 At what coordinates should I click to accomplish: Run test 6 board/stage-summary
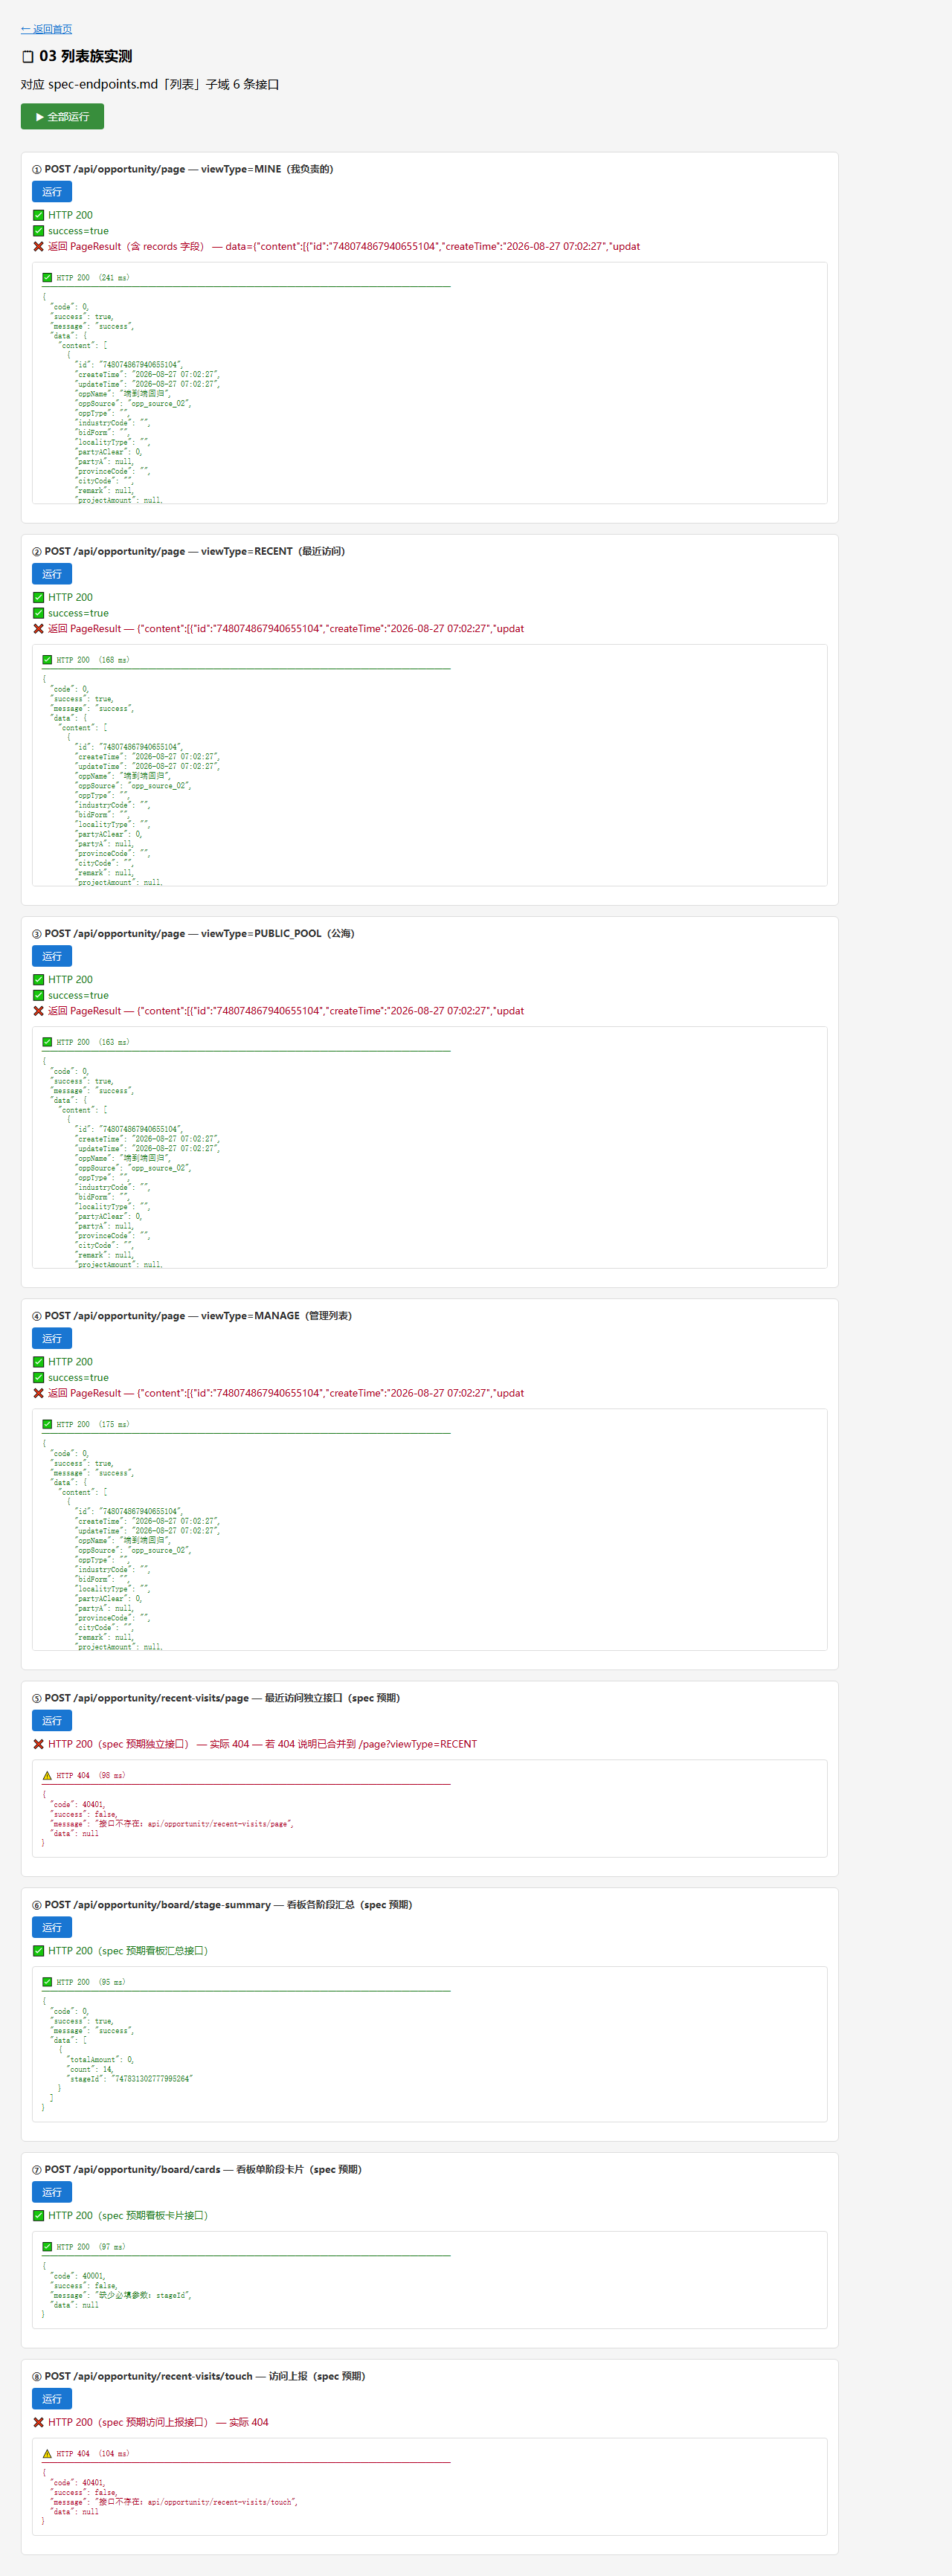point(52,1928)
